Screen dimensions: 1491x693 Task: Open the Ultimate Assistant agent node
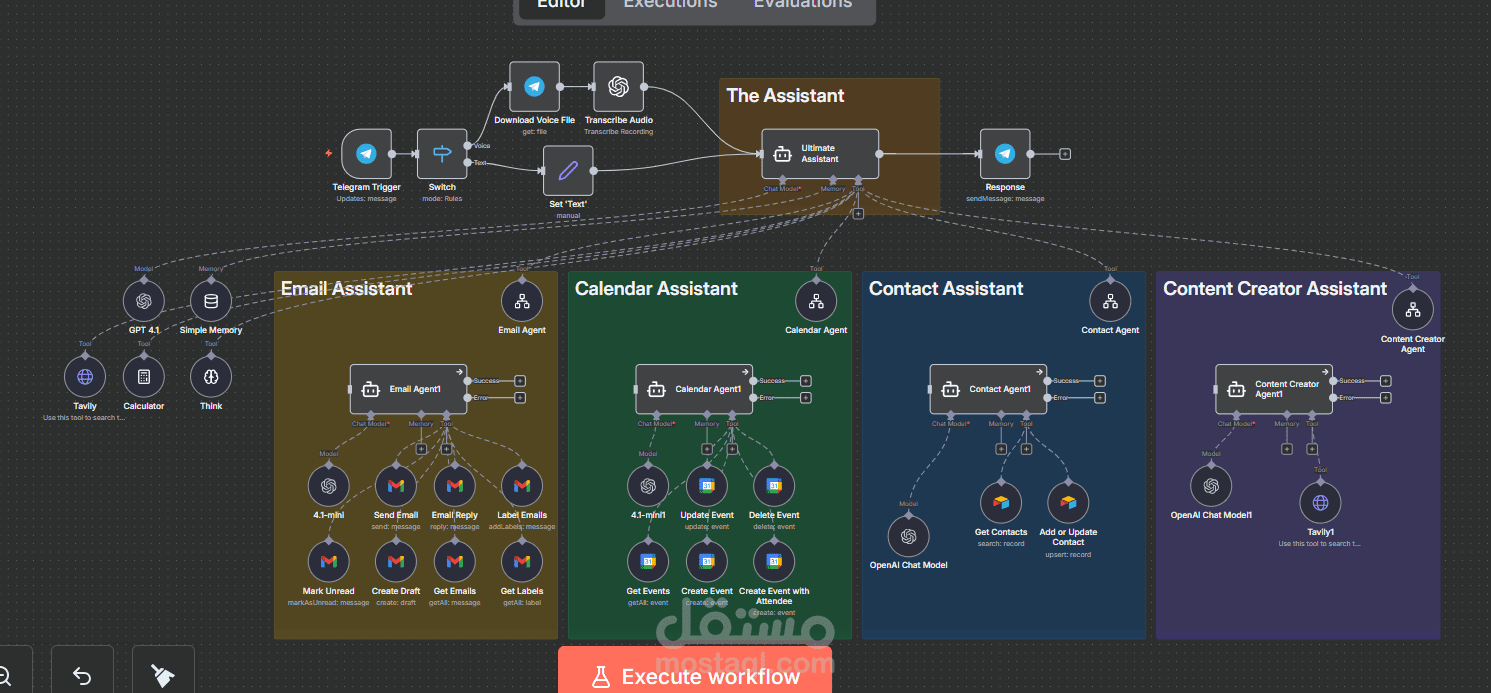pos(820,154)
